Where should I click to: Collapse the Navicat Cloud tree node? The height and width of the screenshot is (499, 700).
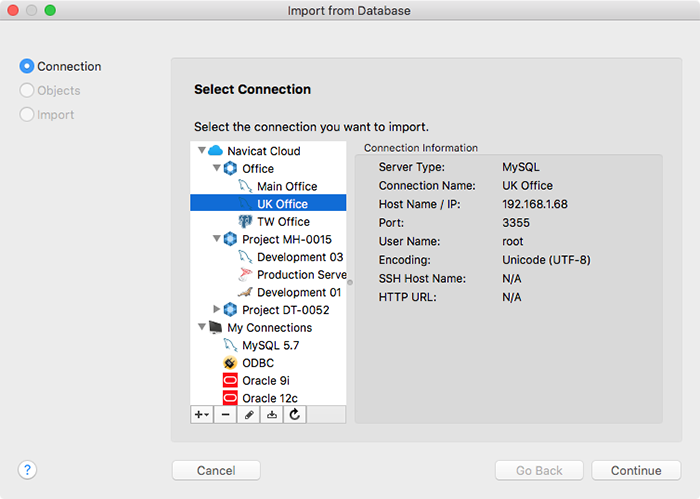click(202, 150)
